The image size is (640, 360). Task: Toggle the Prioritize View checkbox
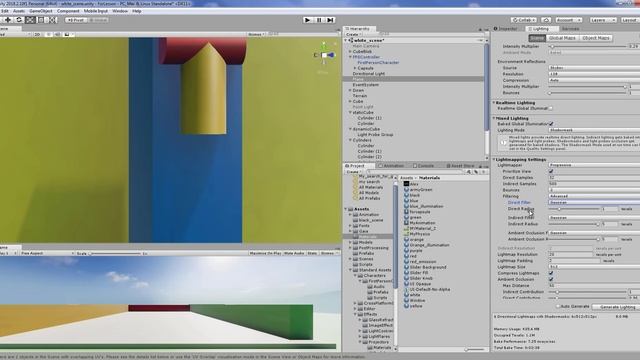point(551,171)
